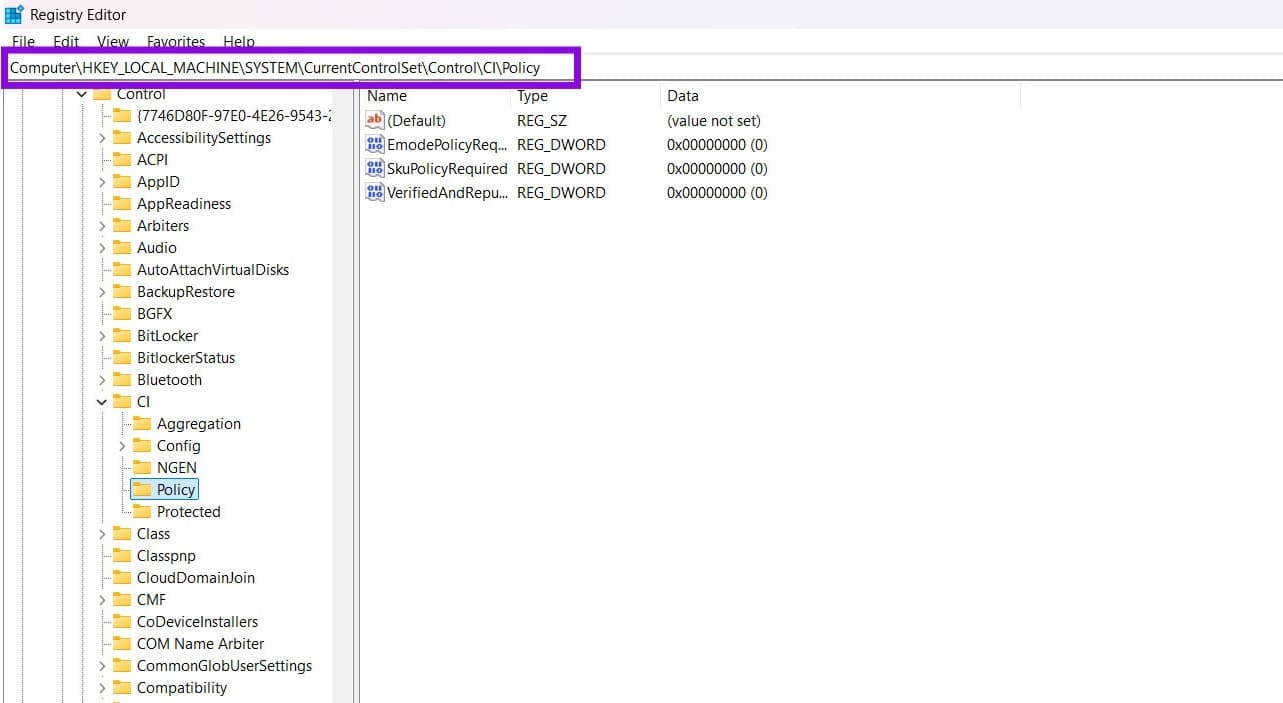Expand the BackupRestore key

point(102,292)
